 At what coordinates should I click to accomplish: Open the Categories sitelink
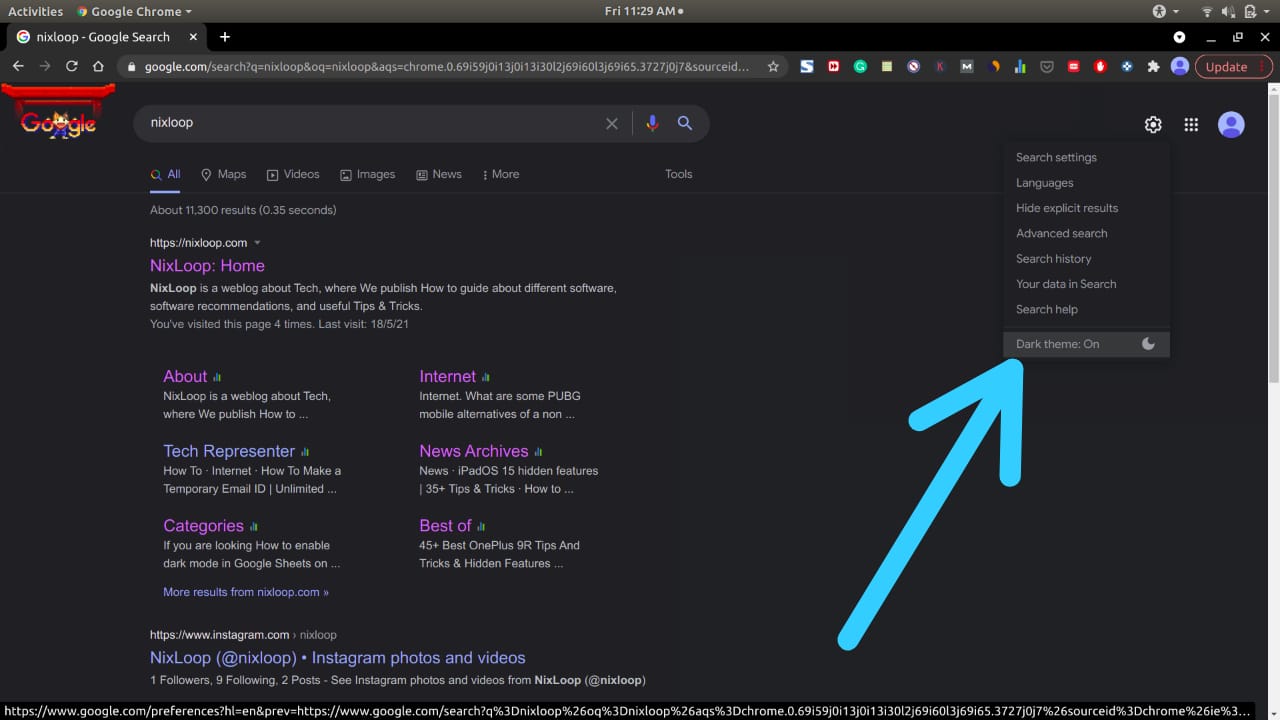point(203,526)
